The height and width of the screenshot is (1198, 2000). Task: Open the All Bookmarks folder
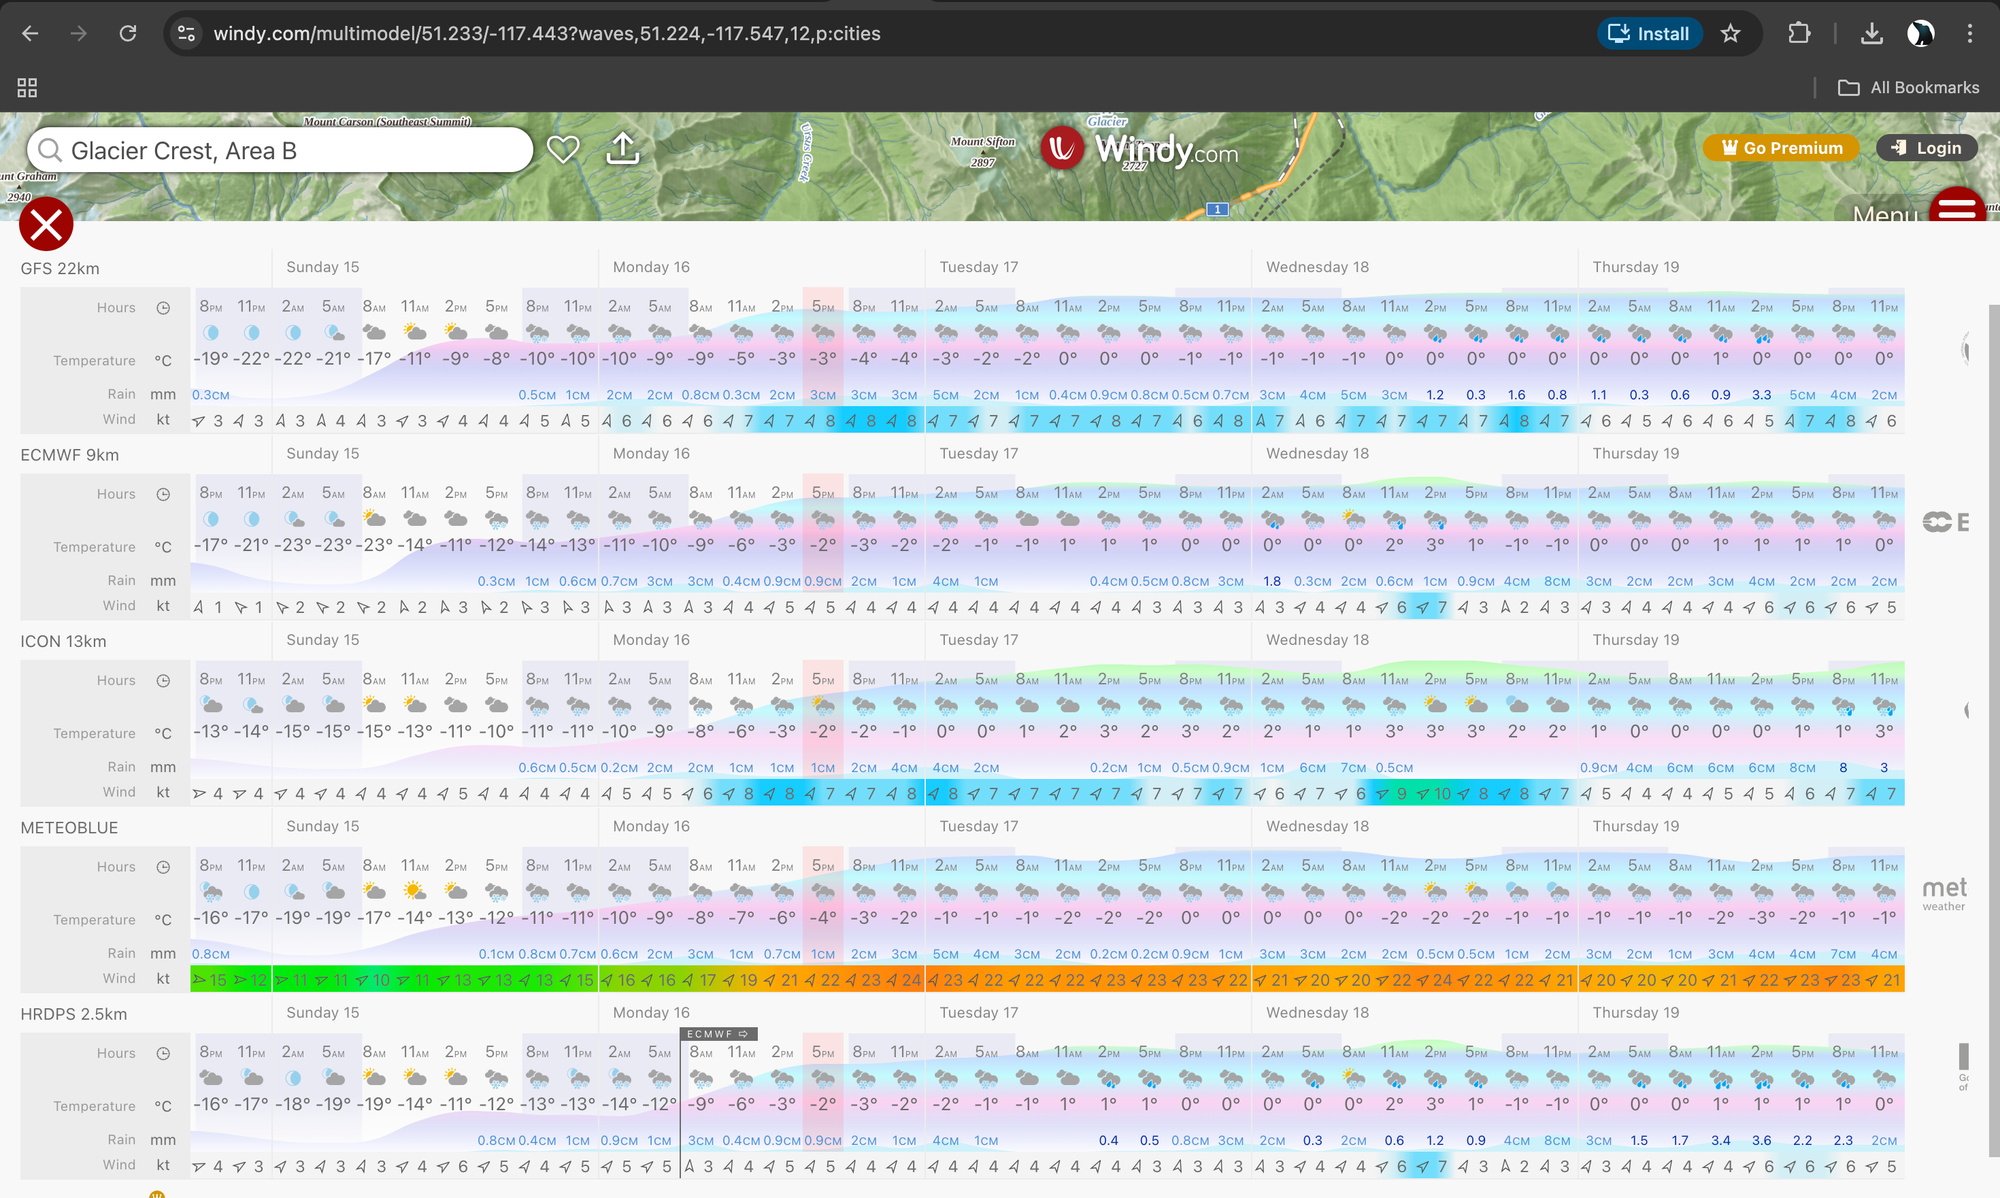[x=1909, y=88]
